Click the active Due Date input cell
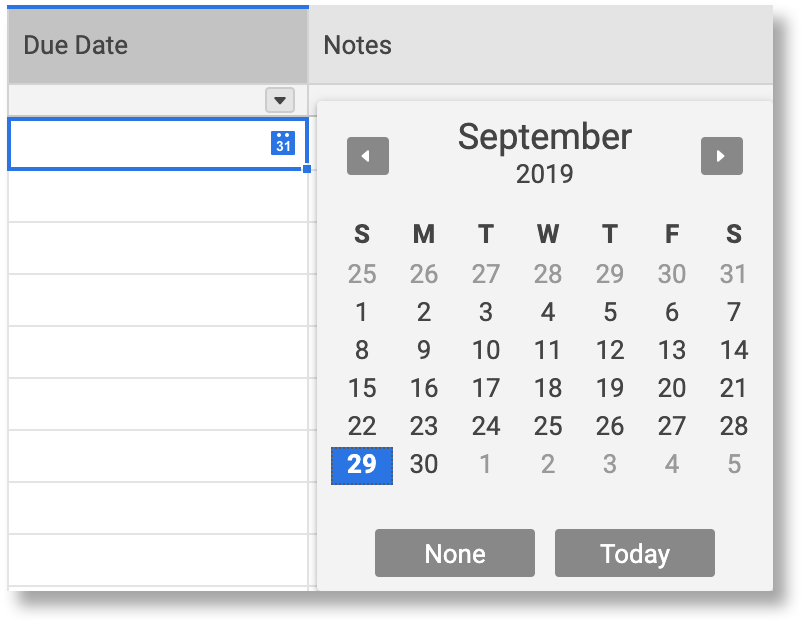This screenshot has height=625, width=805. (x=140, y=144)
